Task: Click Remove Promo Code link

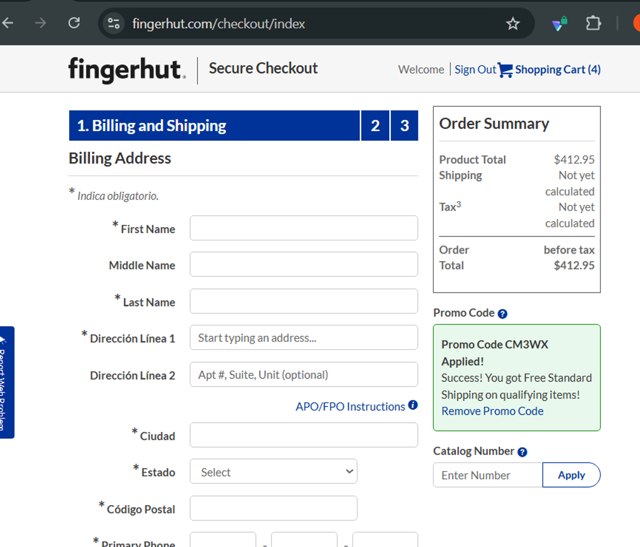Action: pyautogui.click(x=492, y=411)
